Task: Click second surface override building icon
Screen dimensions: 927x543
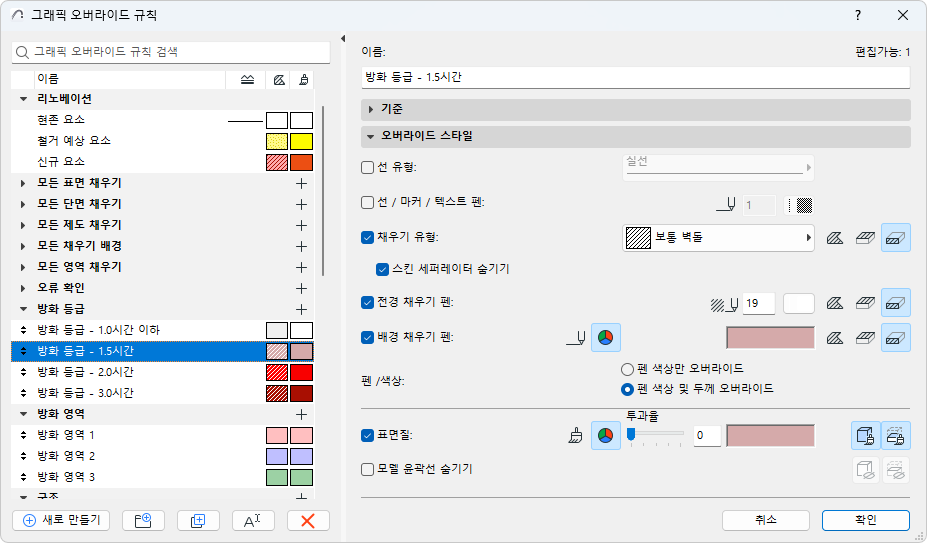Action: tap(896, 435)
